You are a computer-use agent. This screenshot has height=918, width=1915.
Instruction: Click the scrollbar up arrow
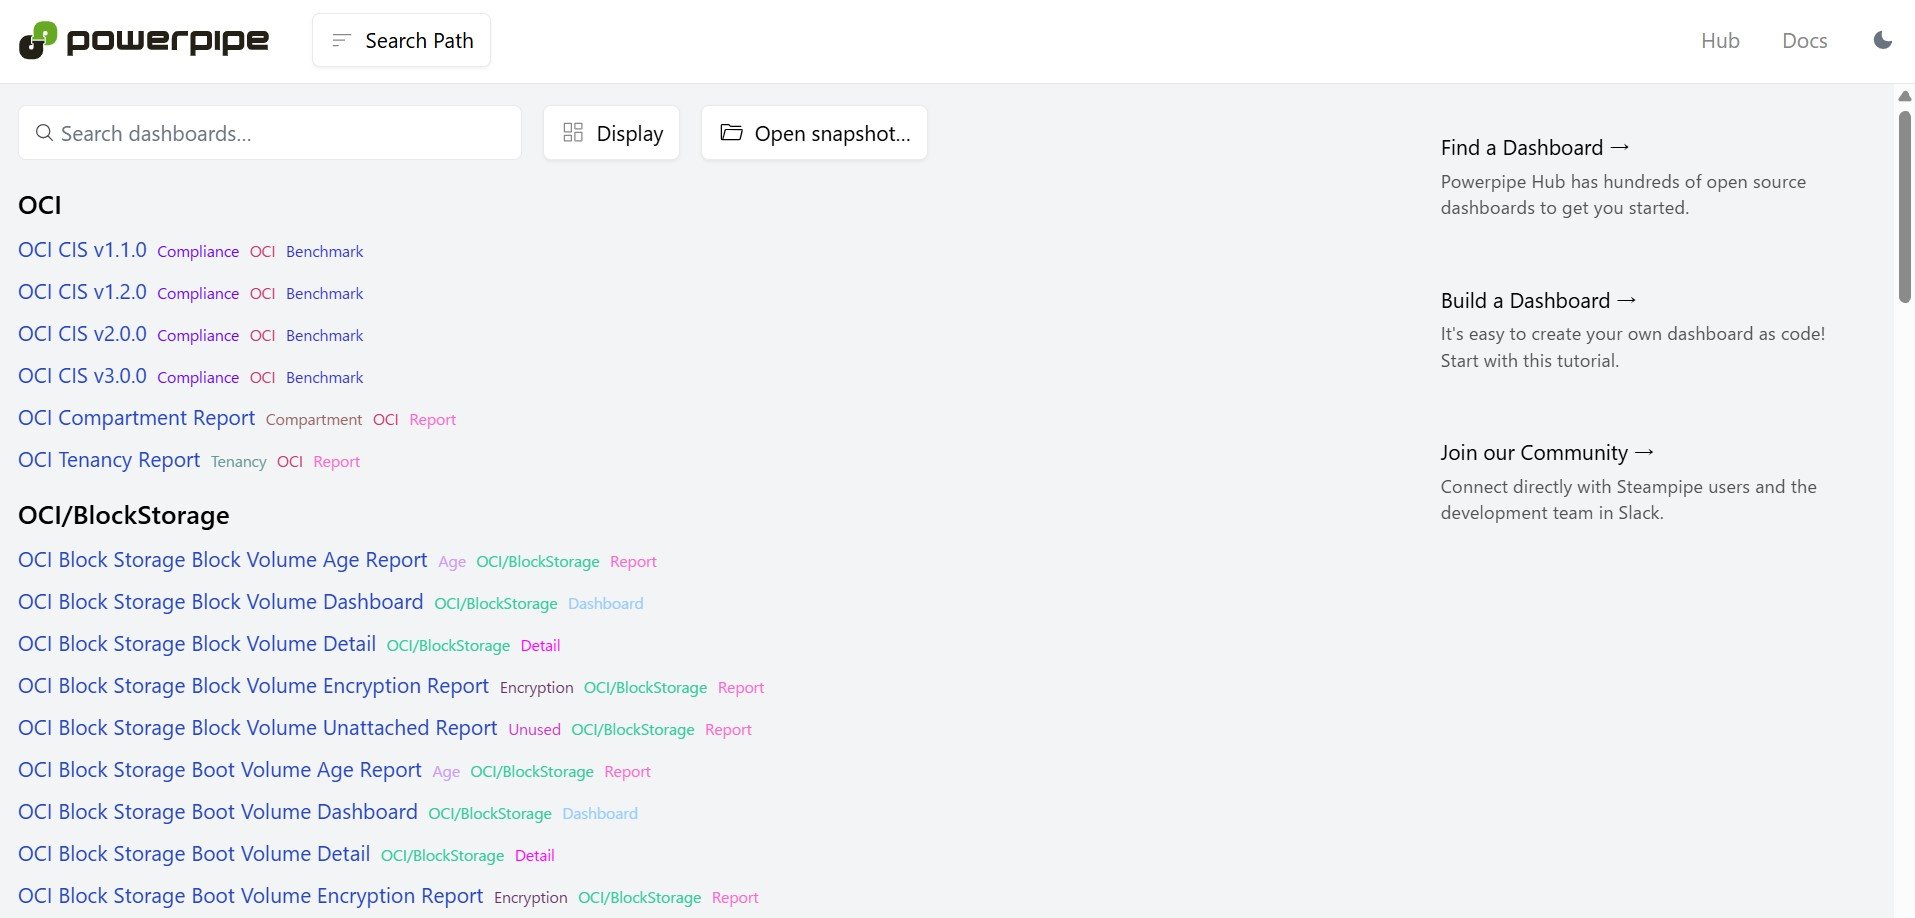click(x=1904, y=96)
